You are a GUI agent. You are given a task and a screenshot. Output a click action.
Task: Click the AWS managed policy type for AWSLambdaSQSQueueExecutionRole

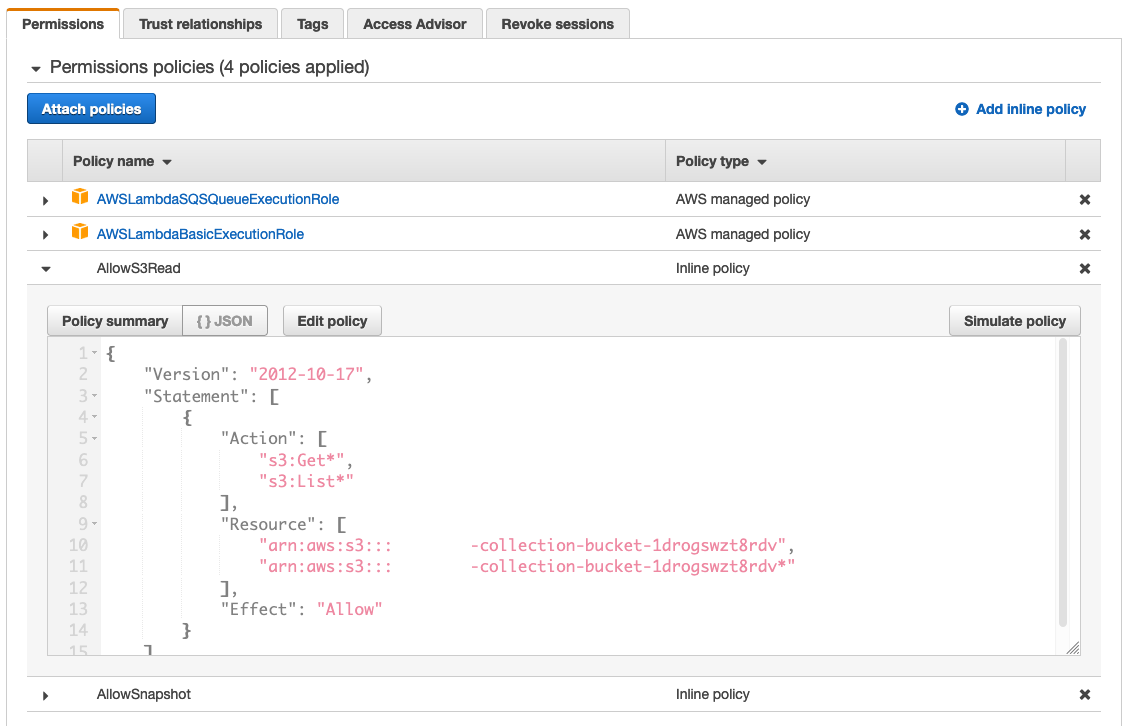(743, 199)
